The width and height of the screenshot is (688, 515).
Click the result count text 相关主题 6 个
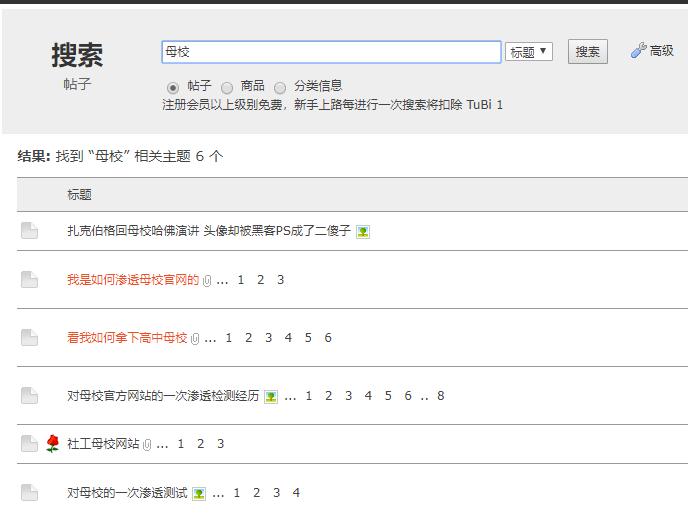179,156
